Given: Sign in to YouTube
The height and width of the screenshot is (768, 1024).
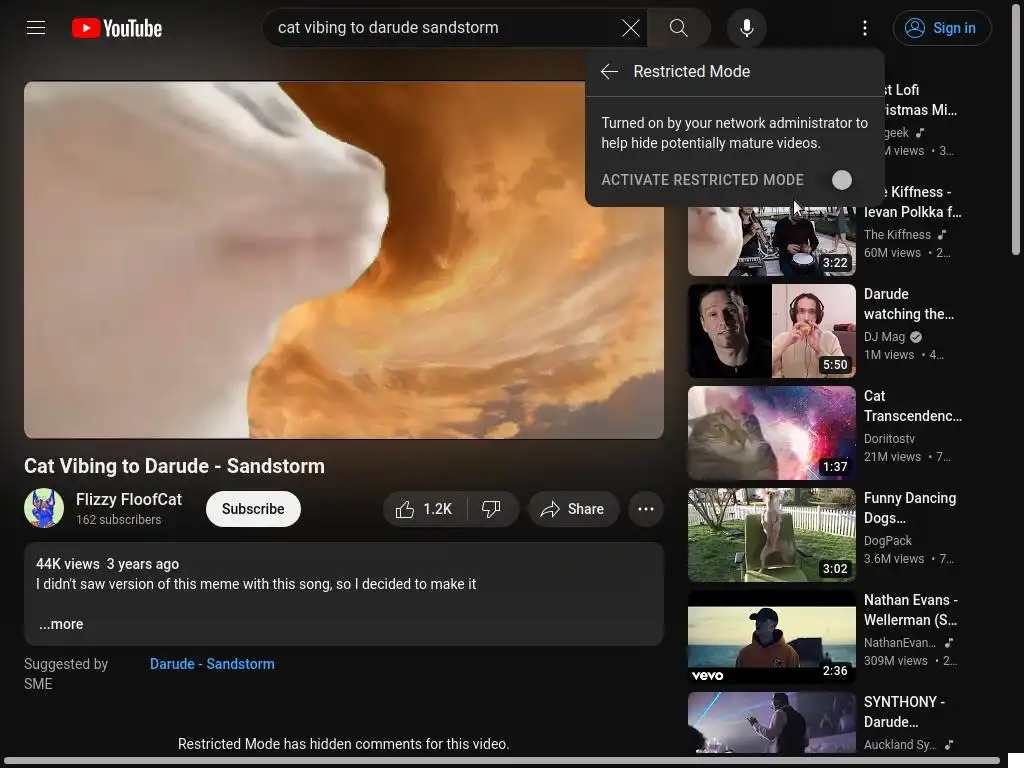Looking at the screenshot, I should [x=942, y=28].
